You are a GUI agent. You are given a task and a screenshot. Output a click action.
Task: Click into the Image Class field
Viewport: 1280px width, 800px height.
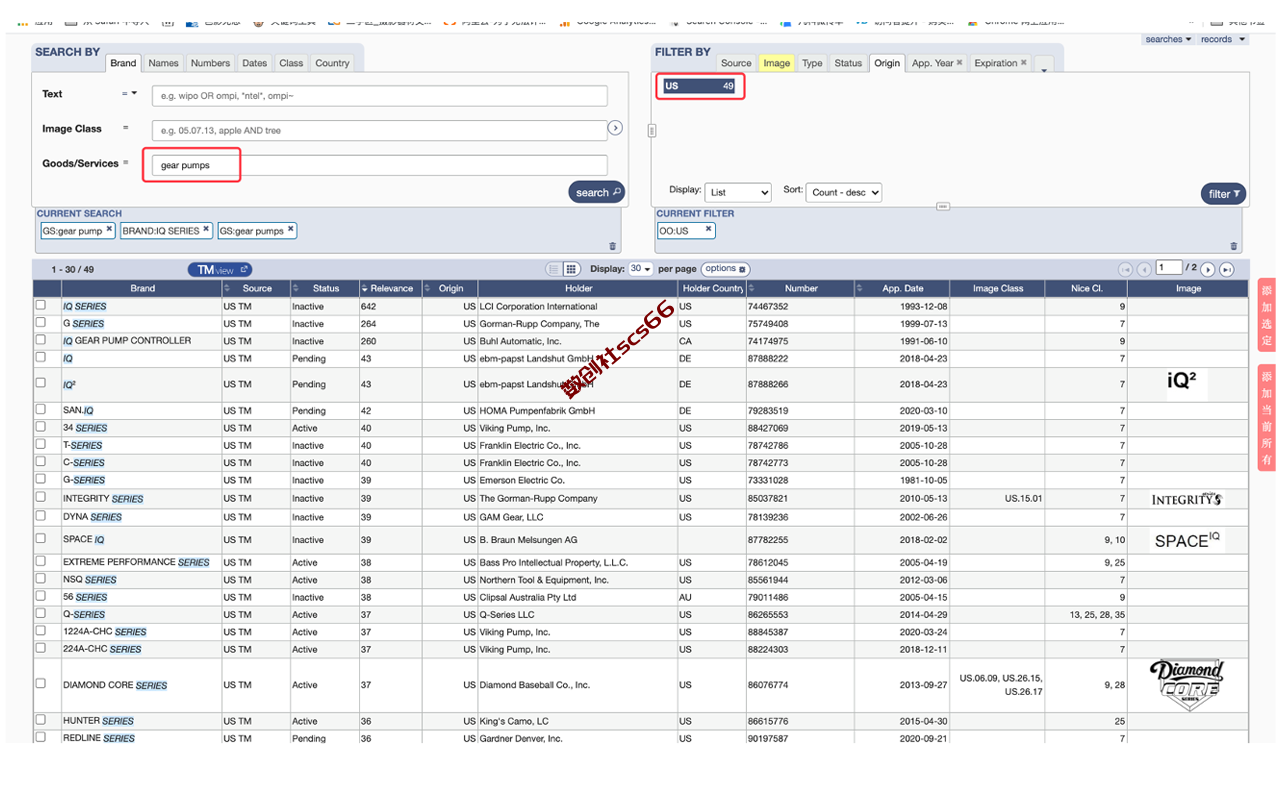[x=380, y=130]
